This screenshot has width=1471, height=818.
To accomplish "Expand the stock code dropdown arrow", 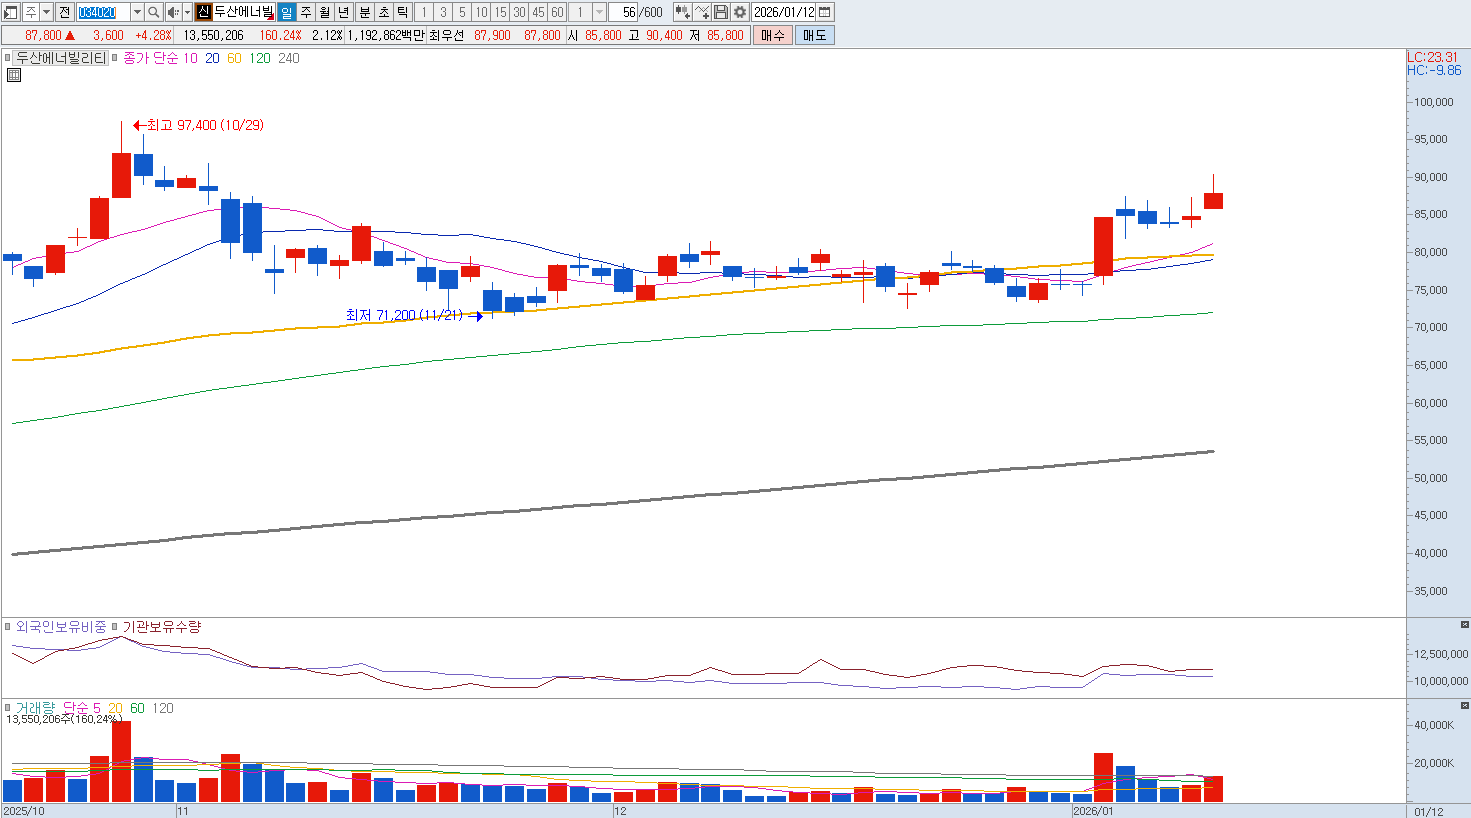I will pyautogui.click(x=137, y=12).
